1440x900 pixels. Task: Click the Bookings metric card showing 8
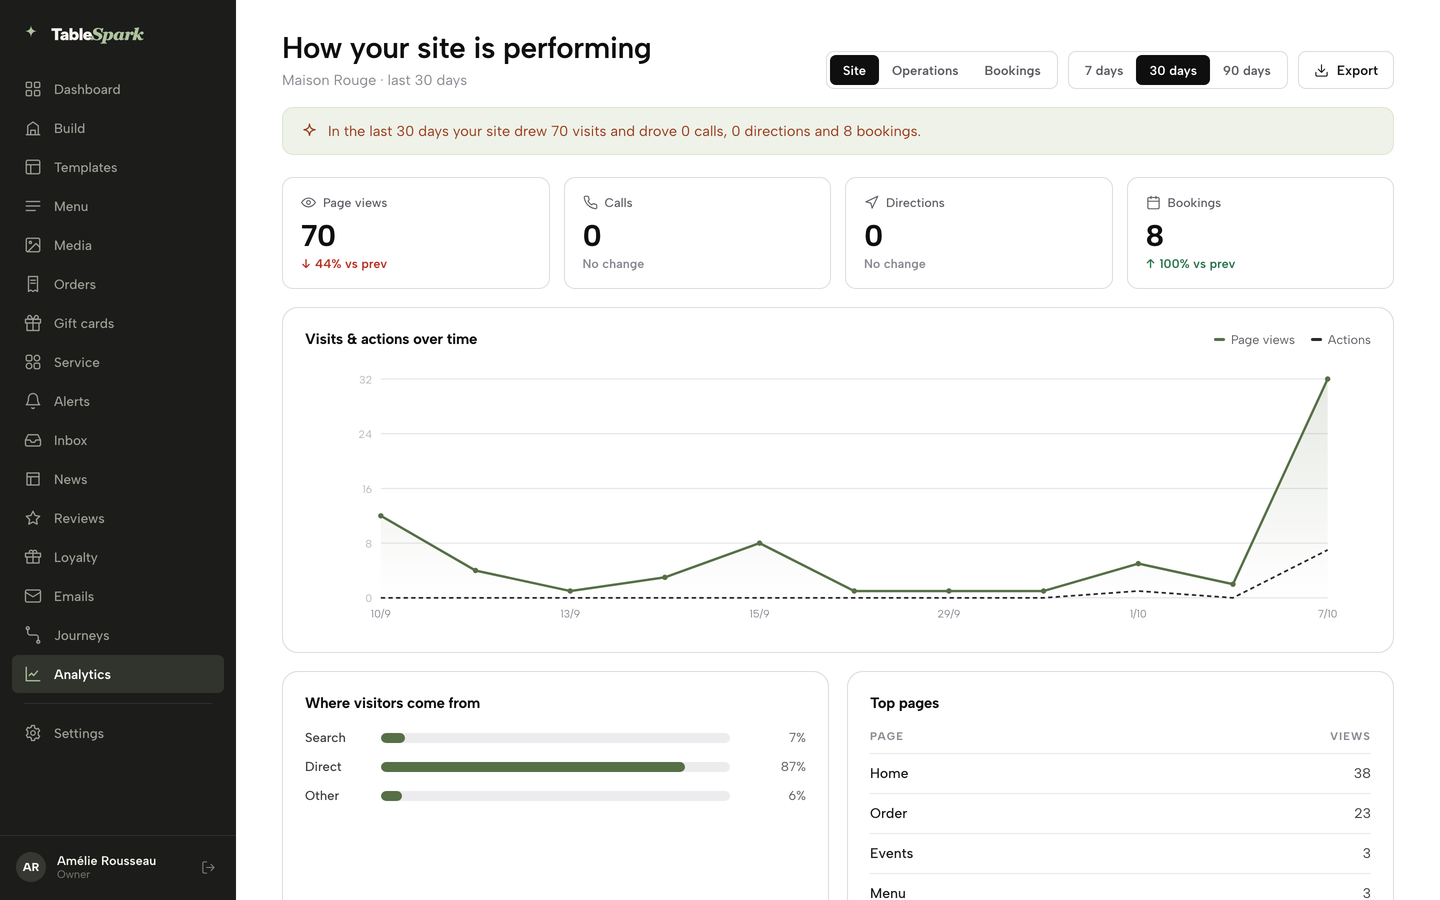pyautogui.click(x=1260, y=233)
